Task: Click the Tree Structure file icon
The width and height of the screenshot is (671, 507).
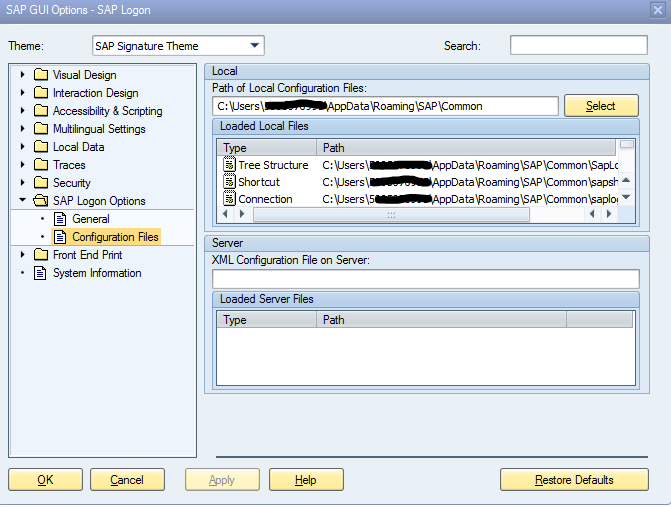Action: click(x=229, y=164)
